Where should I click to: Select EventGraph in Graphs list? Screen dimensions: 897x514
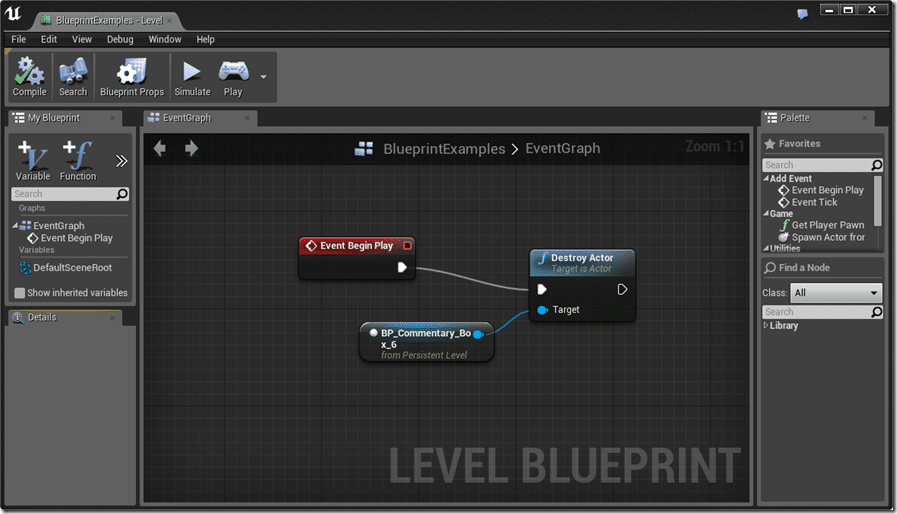click(58, 226)
